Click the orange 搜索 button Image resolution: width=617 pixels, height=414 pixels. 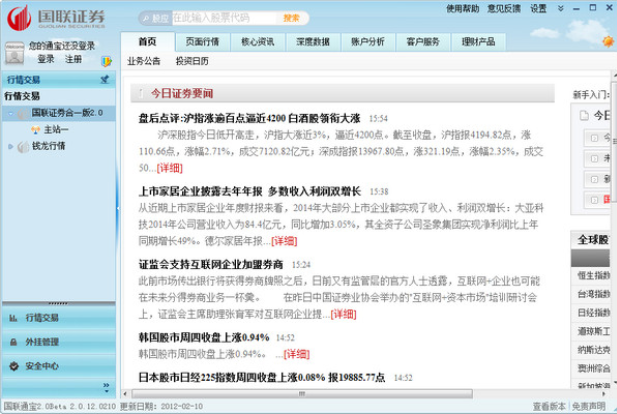click(292, 18)
